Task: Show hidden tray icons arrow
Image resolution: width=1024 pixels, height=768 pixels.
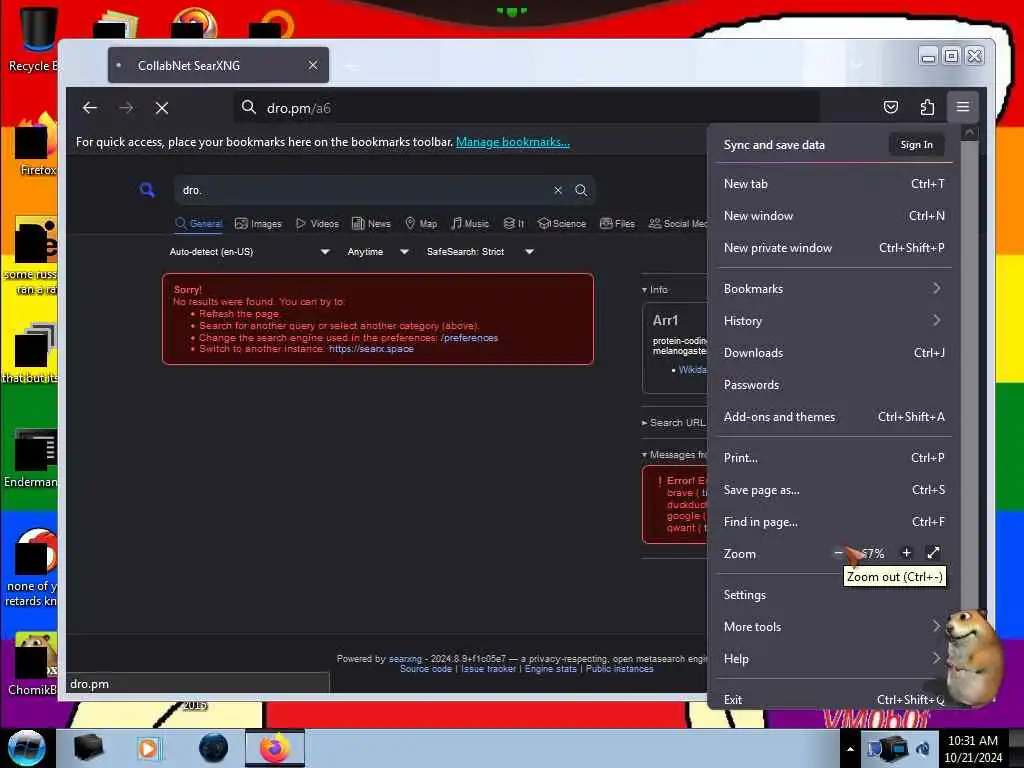Action: (x=850, y=749)
